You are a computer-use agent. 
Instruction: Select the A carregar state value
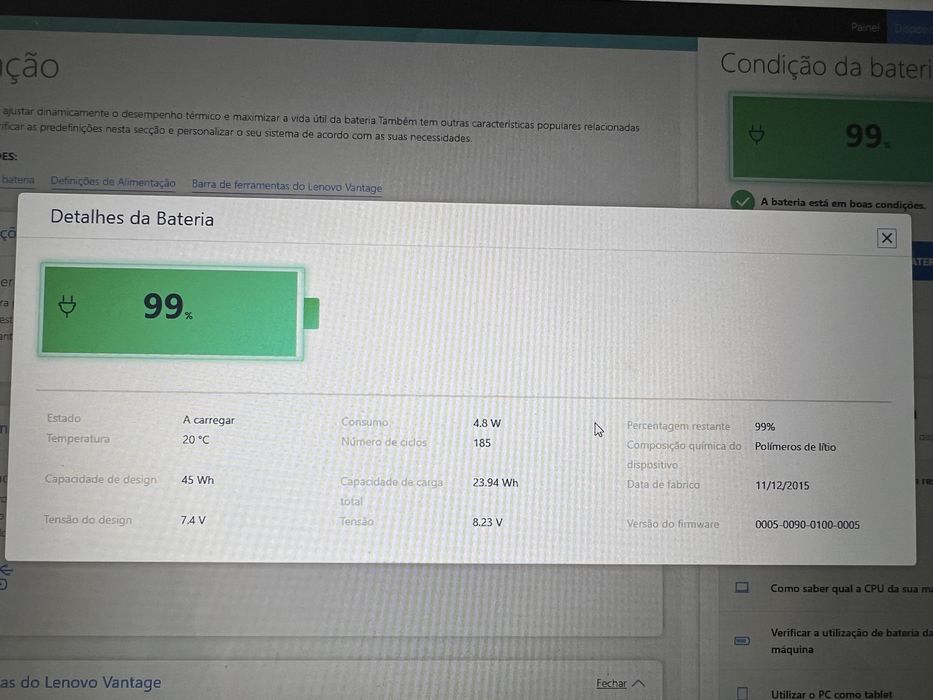point(208,420)
